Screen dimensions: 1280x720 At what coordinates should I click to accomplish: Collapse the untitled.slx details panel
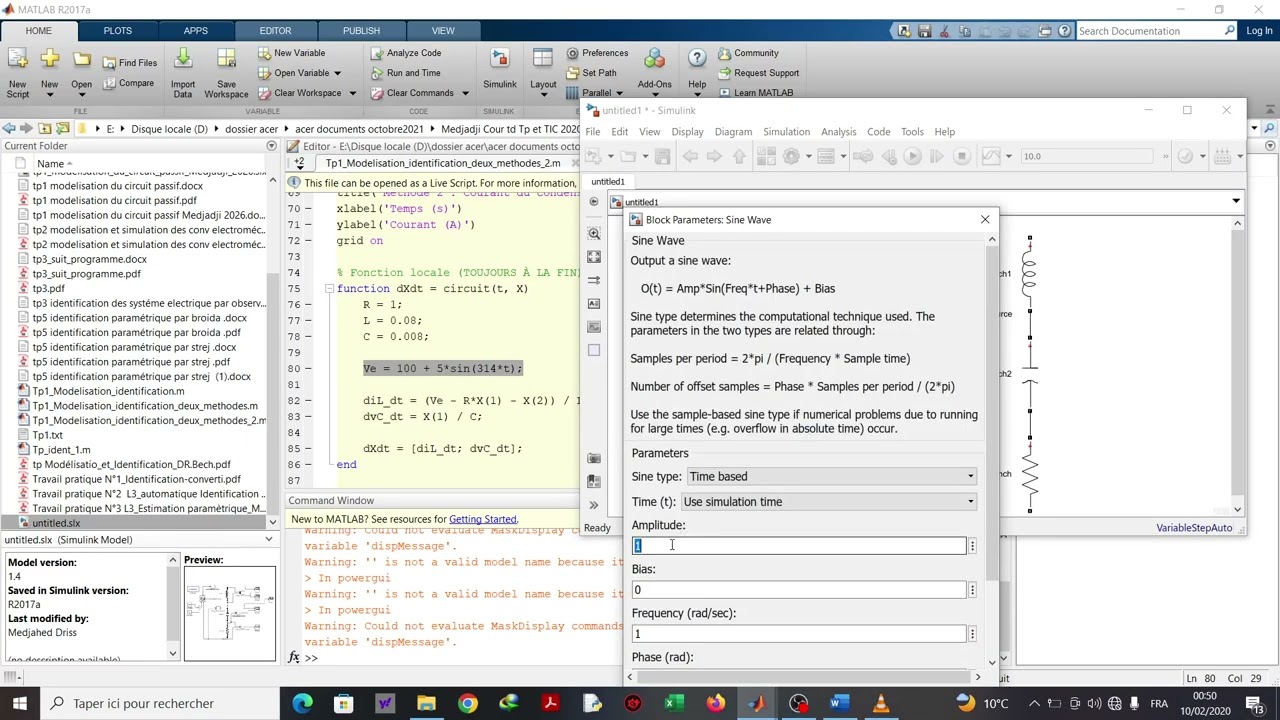269,540
